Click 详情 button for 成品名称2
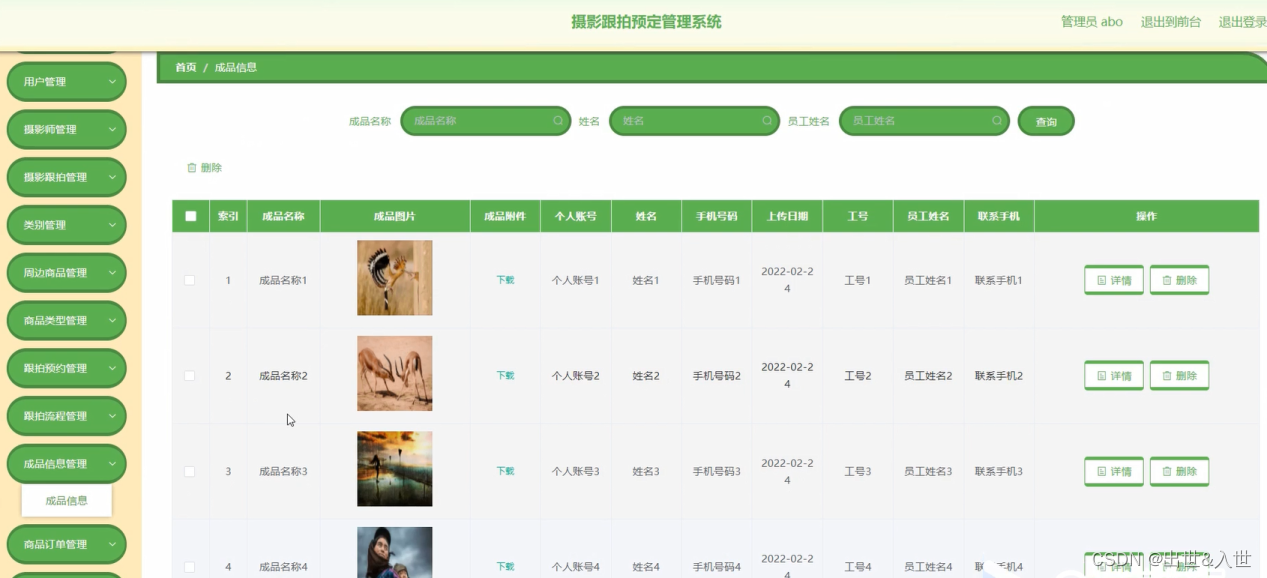The height and width of the screenshot is (578, 1267). point(1114,376)
